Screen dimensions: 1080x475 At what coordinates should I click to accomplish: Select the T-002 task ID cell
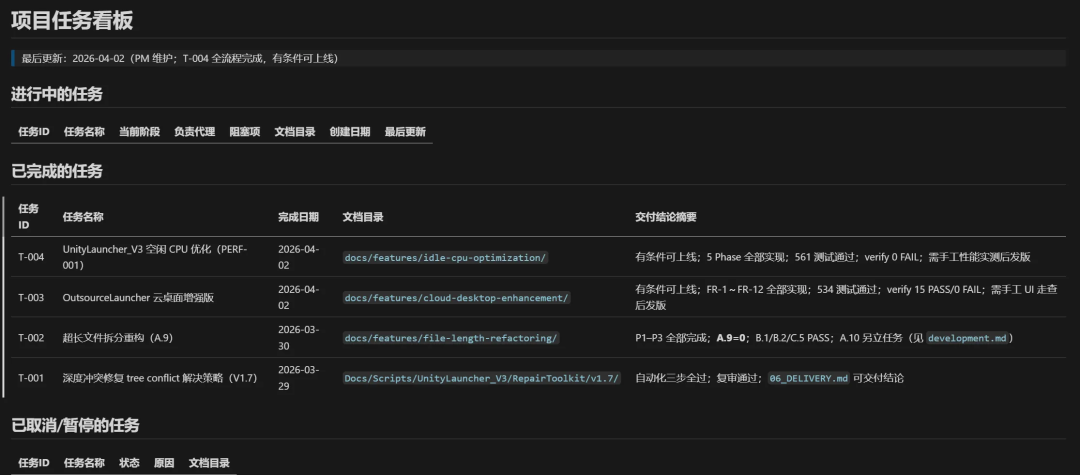tap(31, 338)
